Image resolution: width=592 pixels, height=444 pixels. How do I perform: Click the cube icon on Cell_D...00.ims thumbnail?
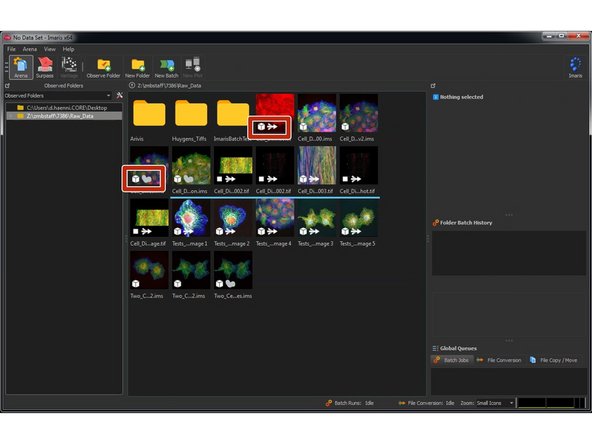click(x=303, y=127)
